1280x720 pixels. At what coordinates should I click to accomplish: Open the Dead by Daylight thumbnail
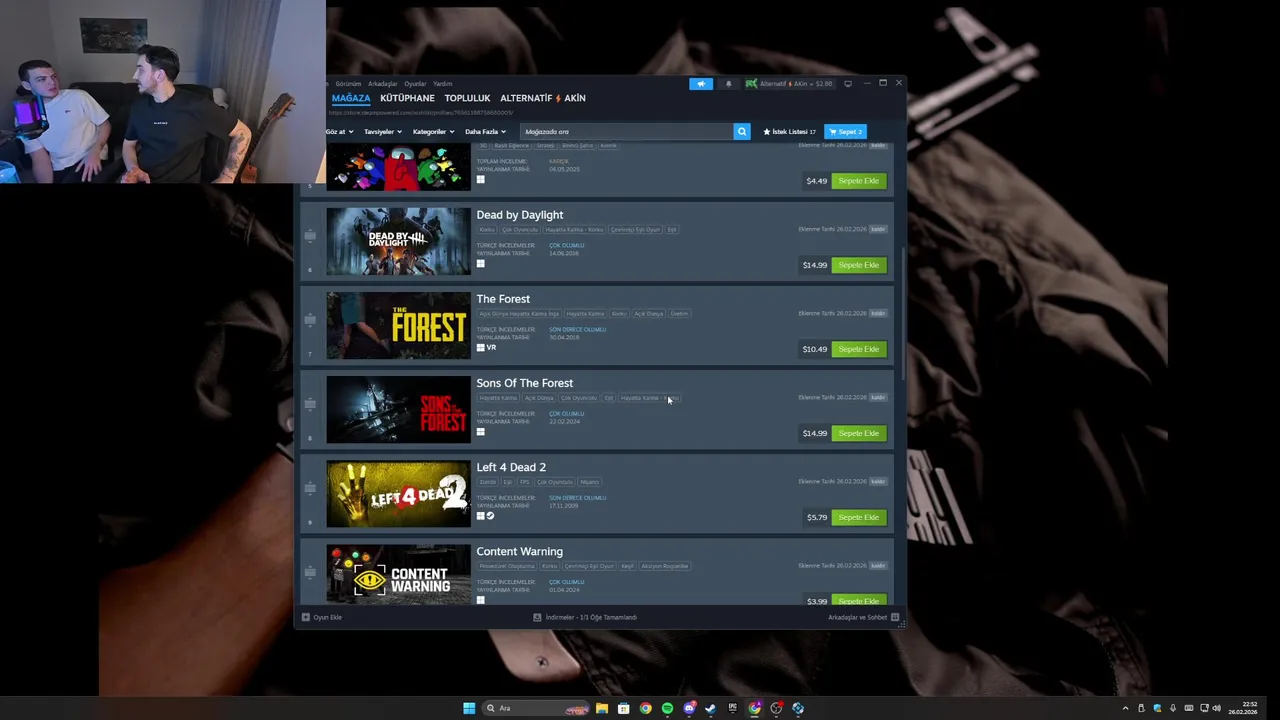(398, 241)
